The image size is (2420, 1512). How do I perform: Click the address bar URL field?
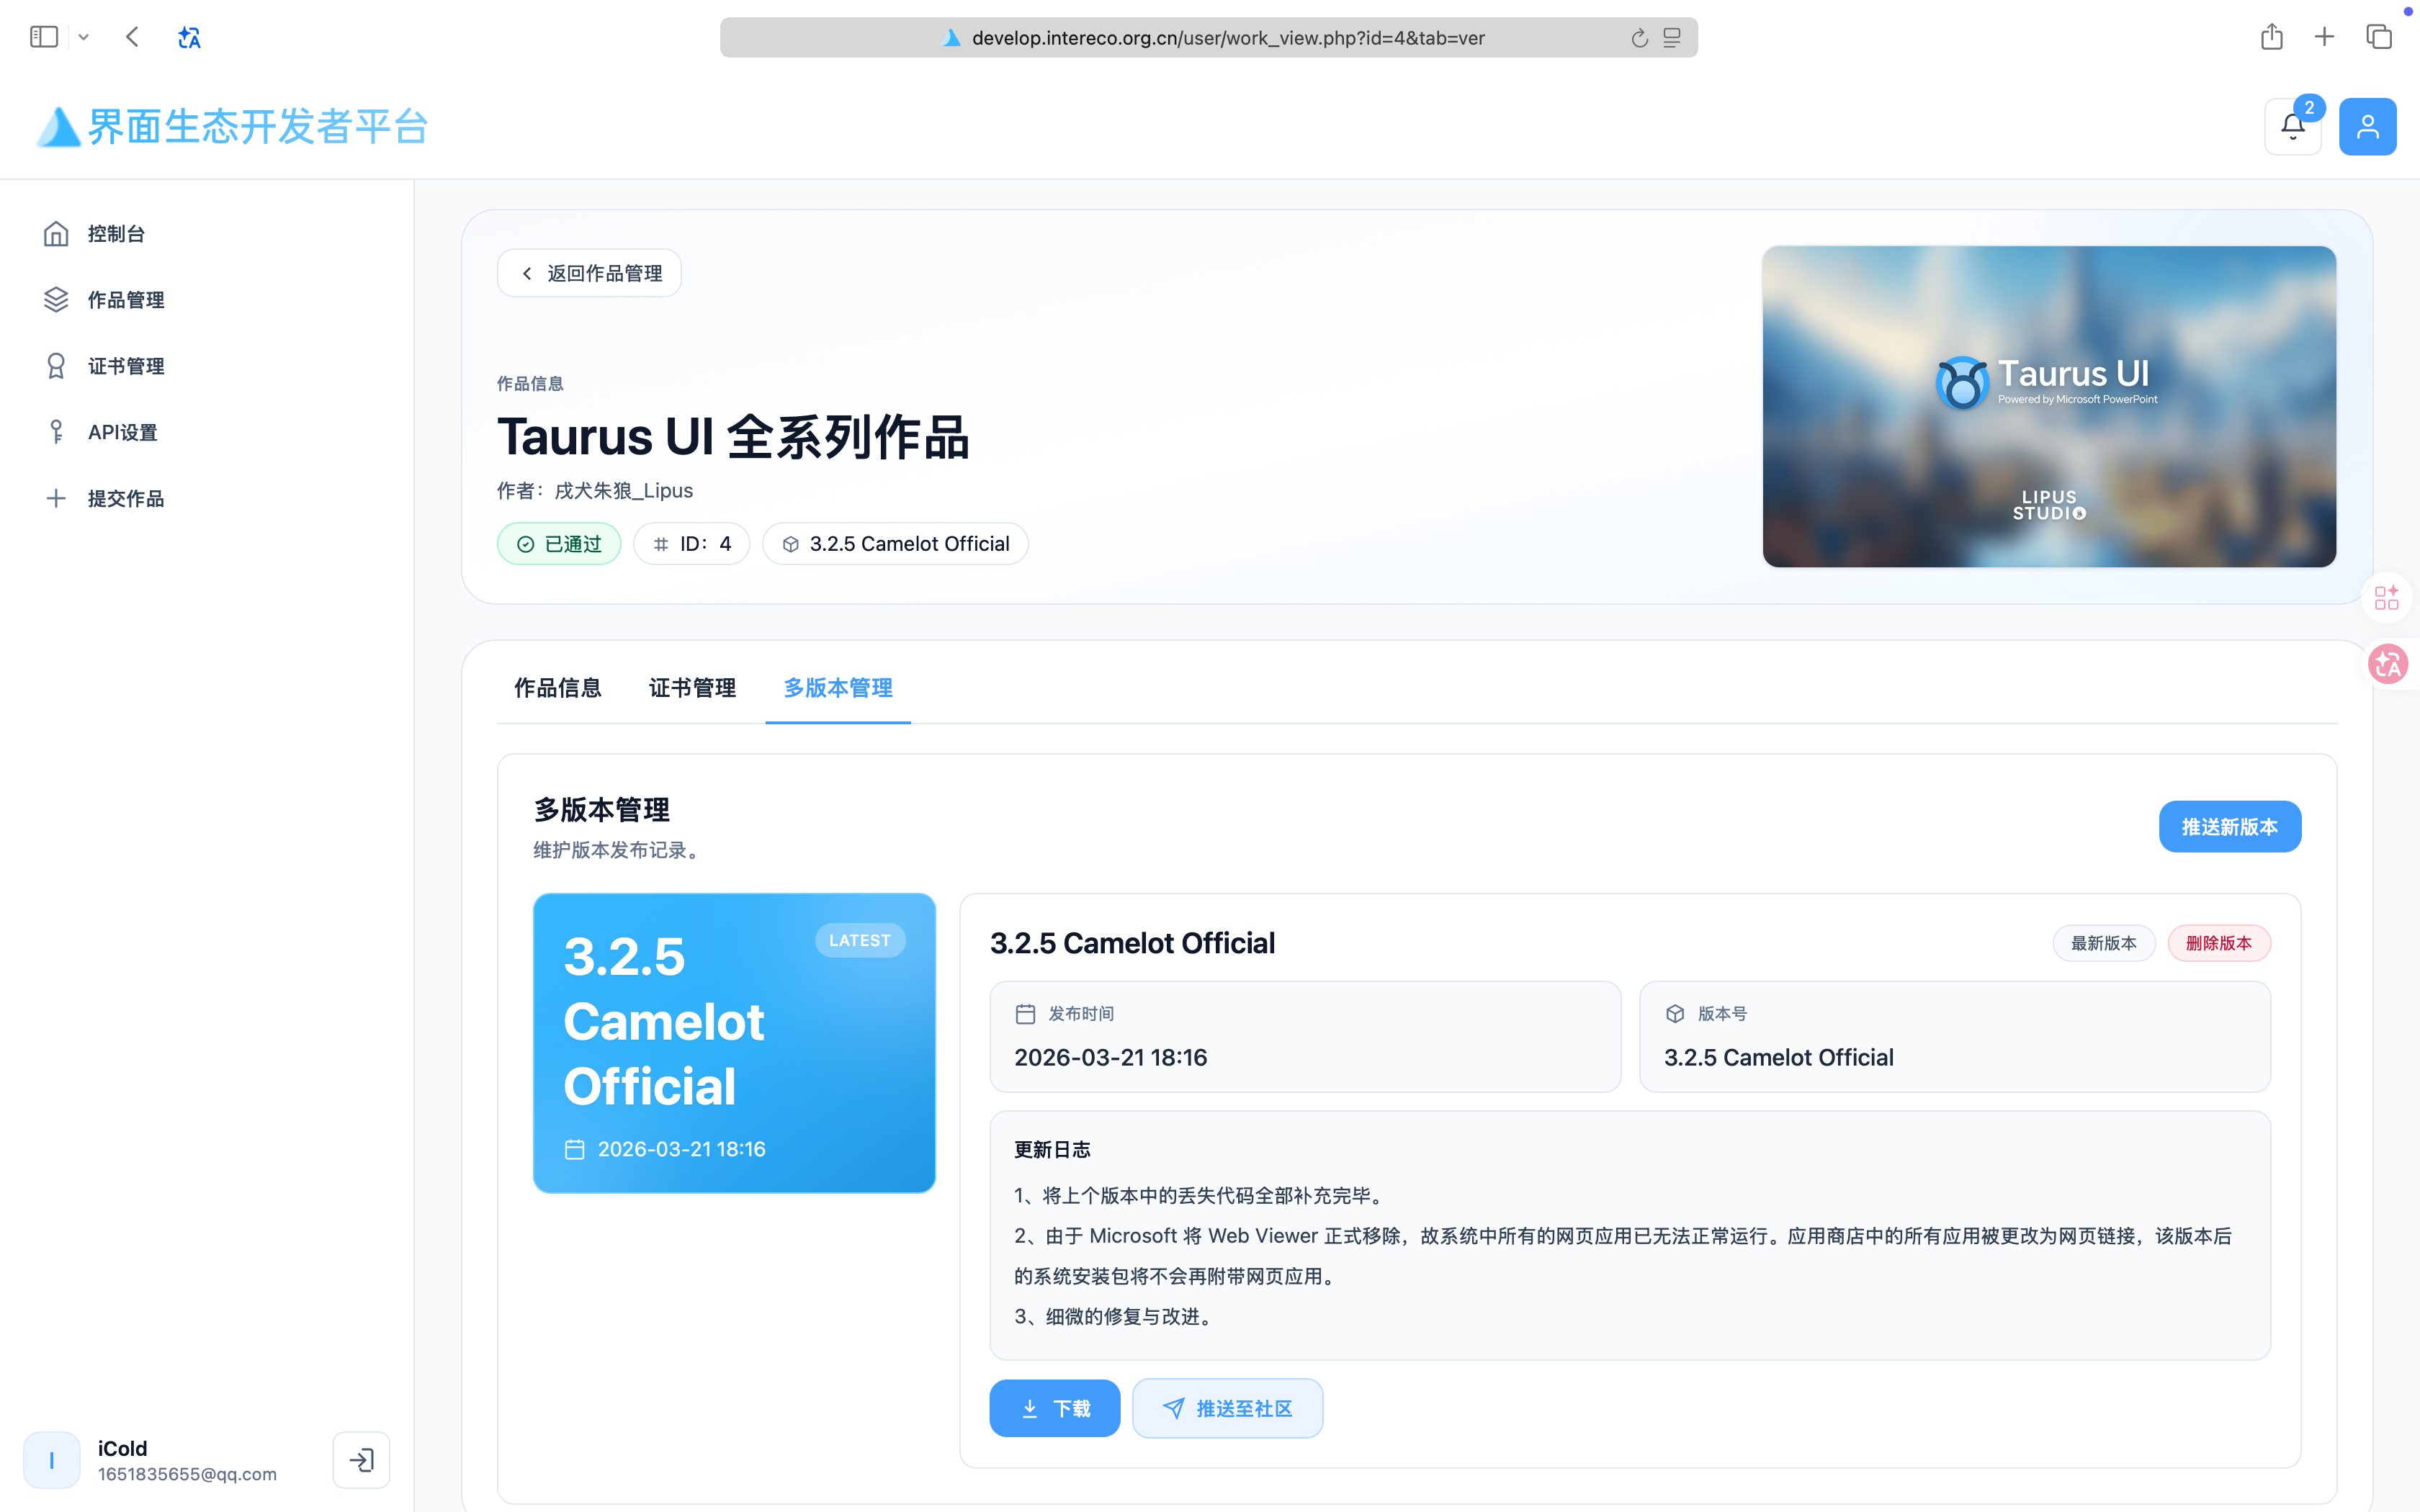point(1208,38)
